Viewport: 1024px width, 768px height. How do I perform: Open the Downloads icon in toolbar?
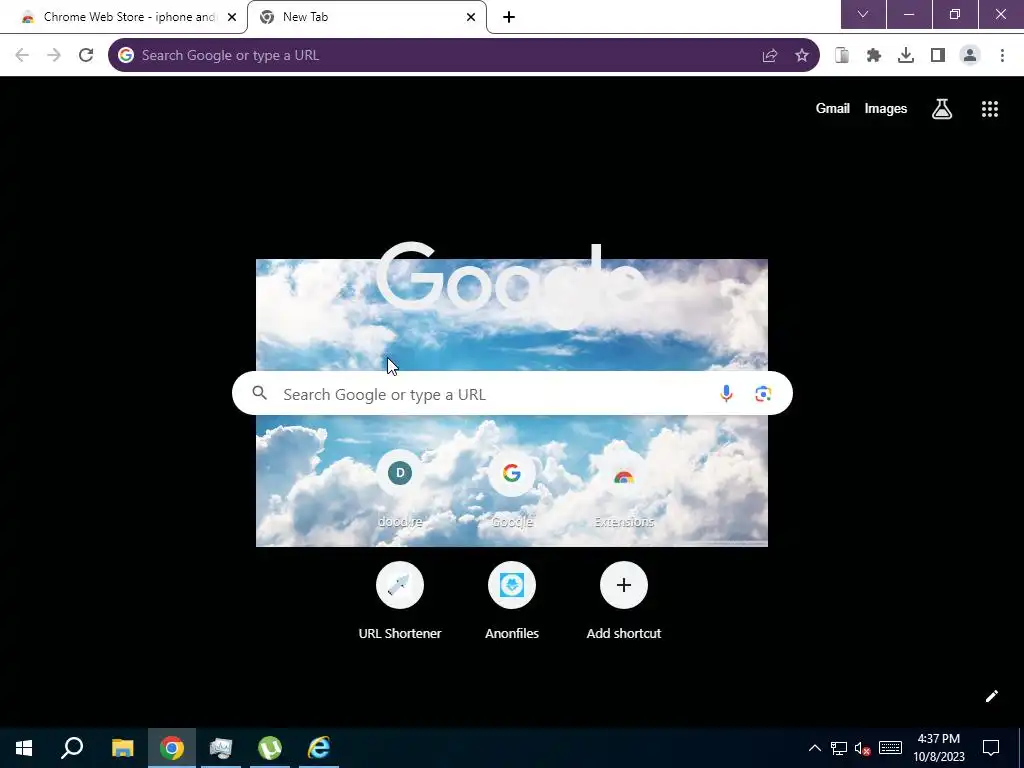click(x=906, y=56)
